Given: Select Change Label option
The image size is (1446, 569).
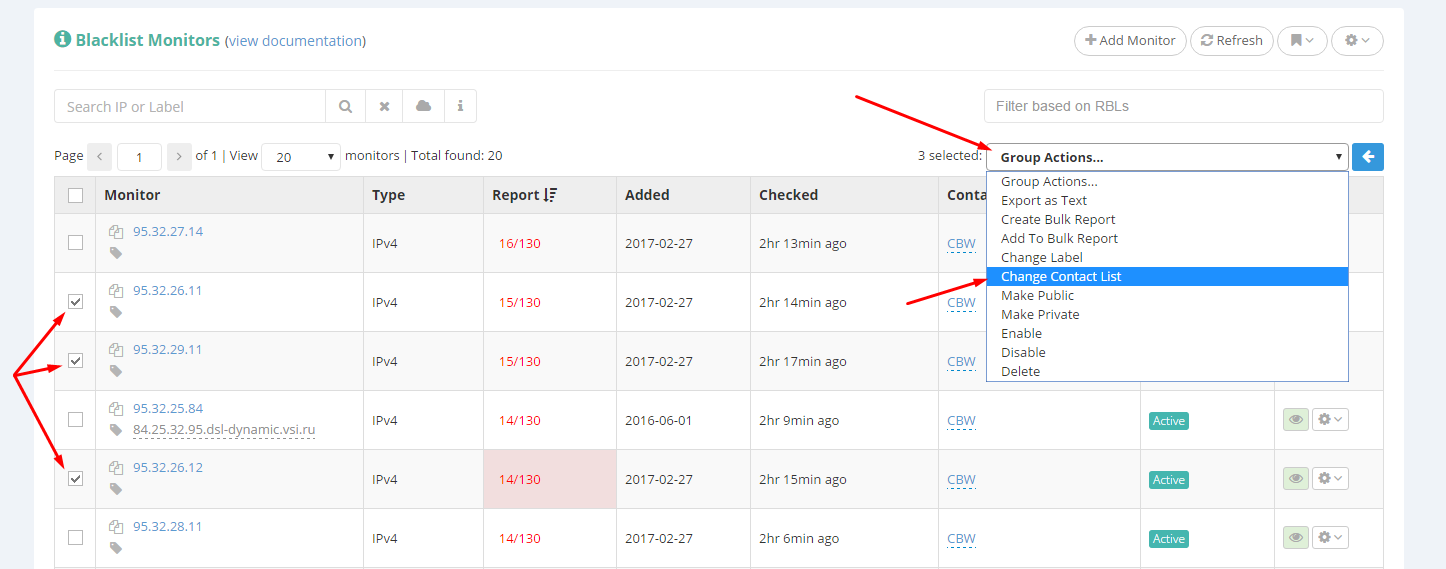Looking at the screenshot, I should [1167, 257].
